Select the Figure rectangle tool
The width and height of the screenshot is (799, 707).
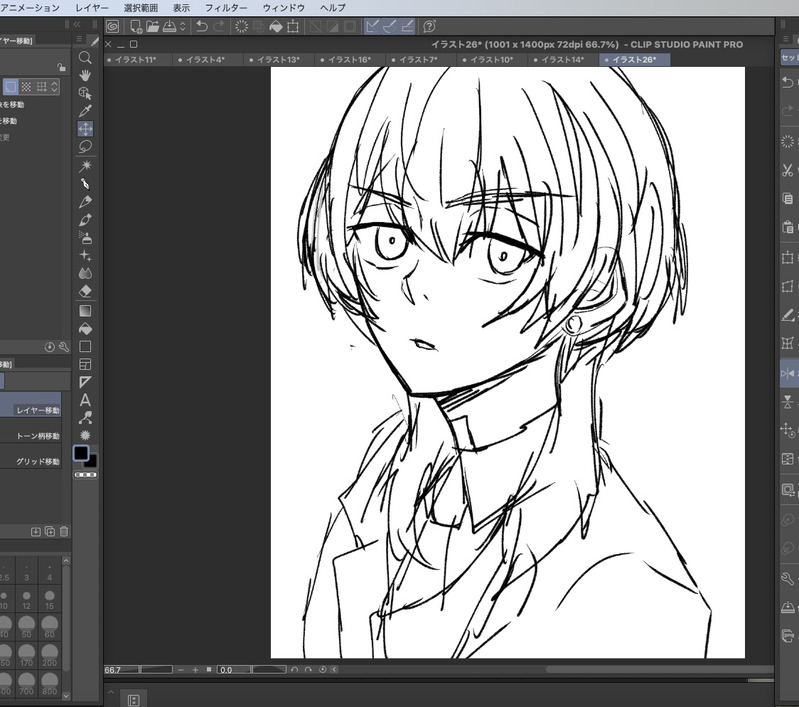tap(85, 347)
